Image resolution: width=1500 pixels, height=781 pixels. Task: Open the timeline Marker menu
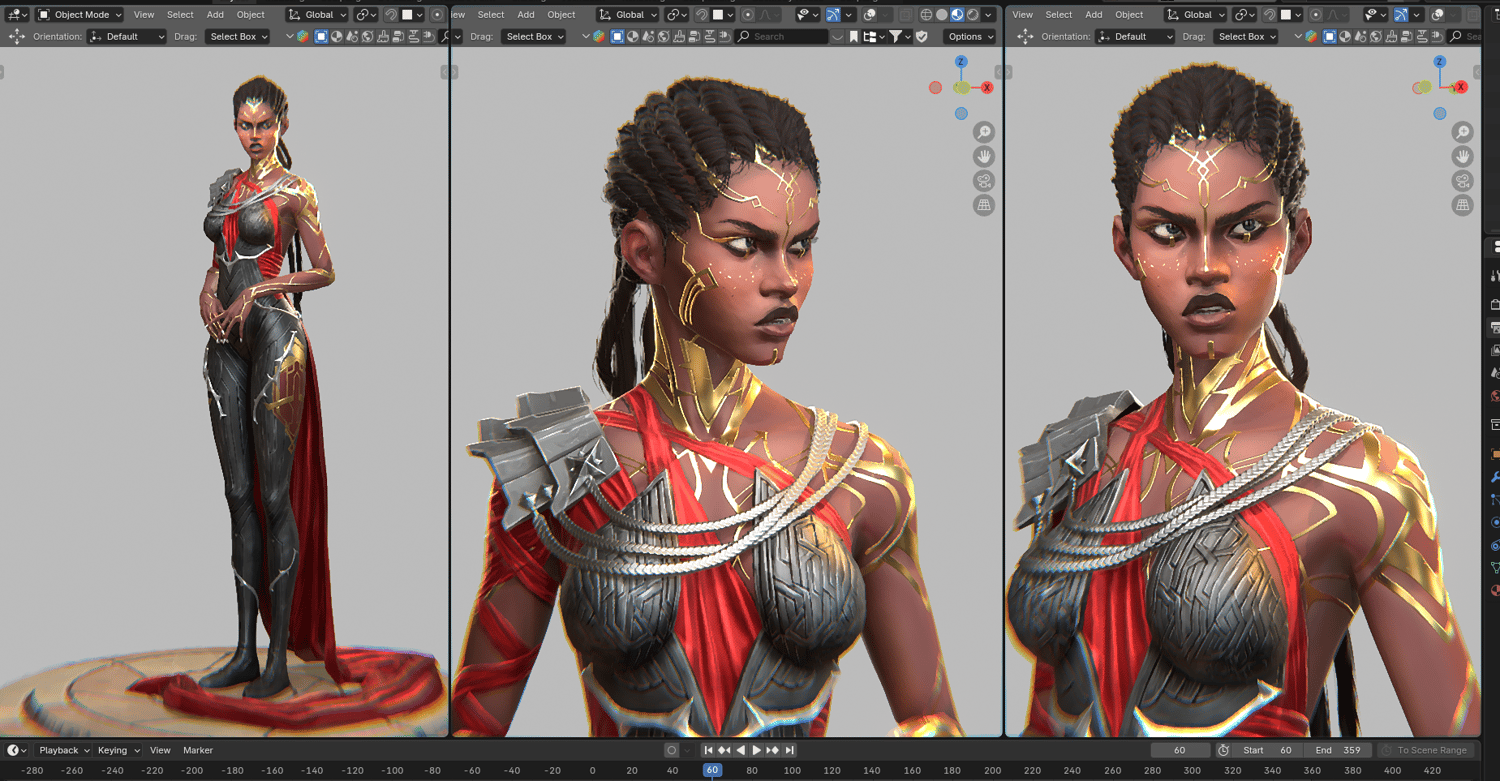(x=198, y=750)
